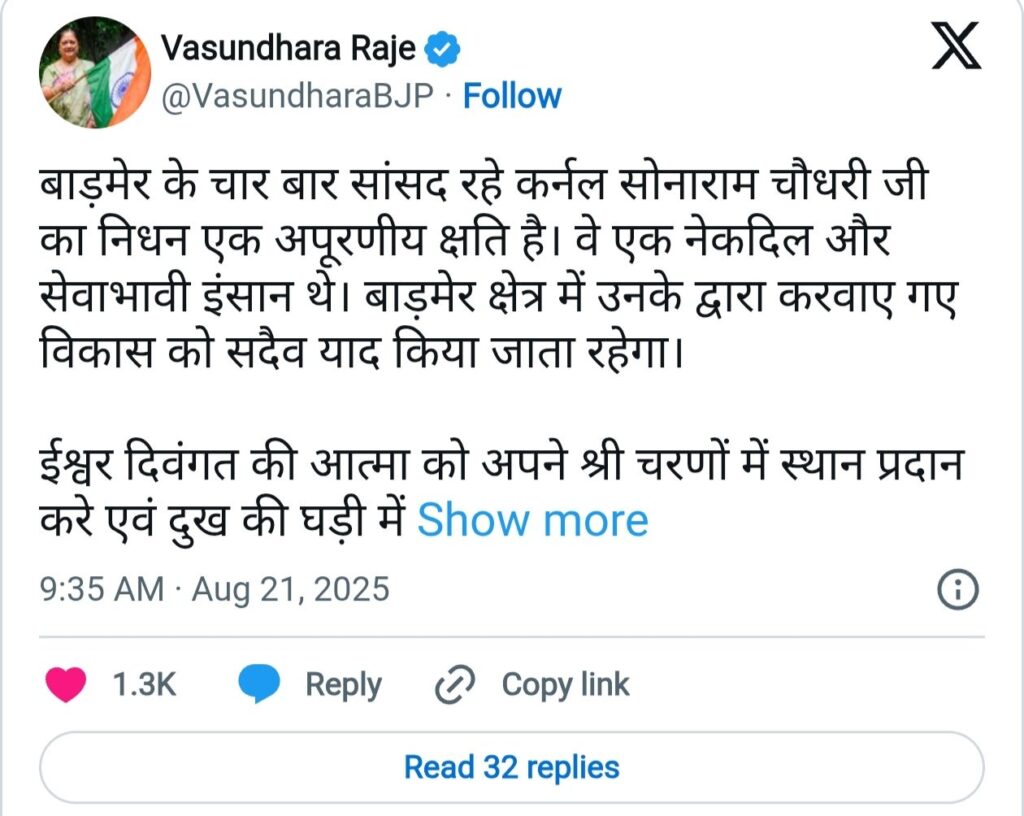The width and height of the screenshot is (1024, 816).
Task: Follow the @VasundharaBJP account
Action: point(513,96)
